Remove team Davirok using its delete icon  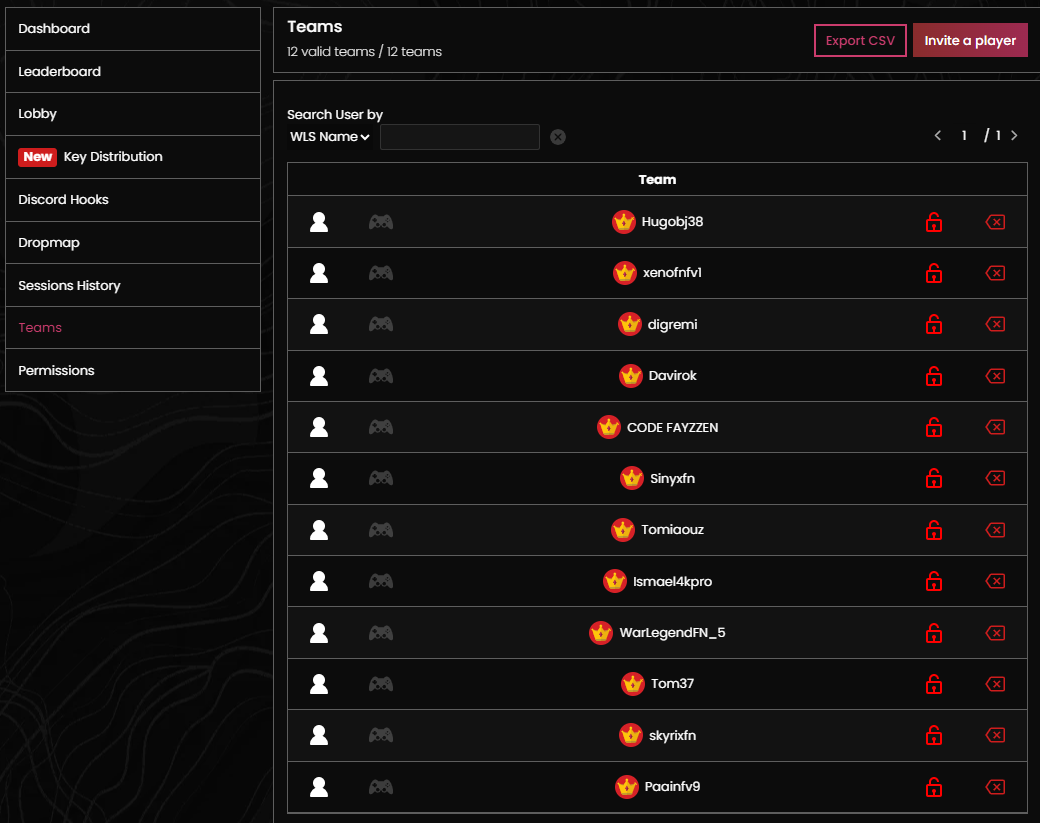995,376
